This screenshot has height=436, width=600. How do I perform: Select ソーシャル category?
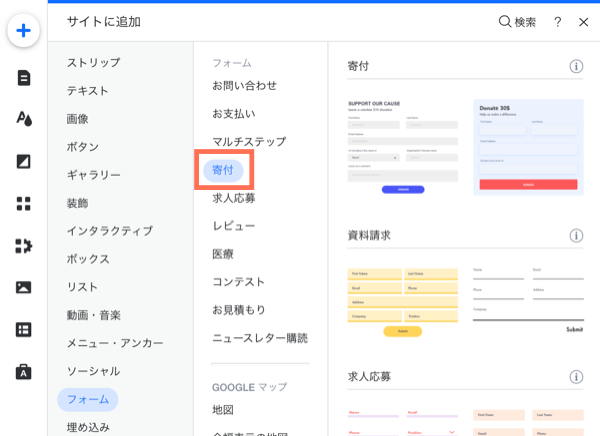[x=94, y=371]
